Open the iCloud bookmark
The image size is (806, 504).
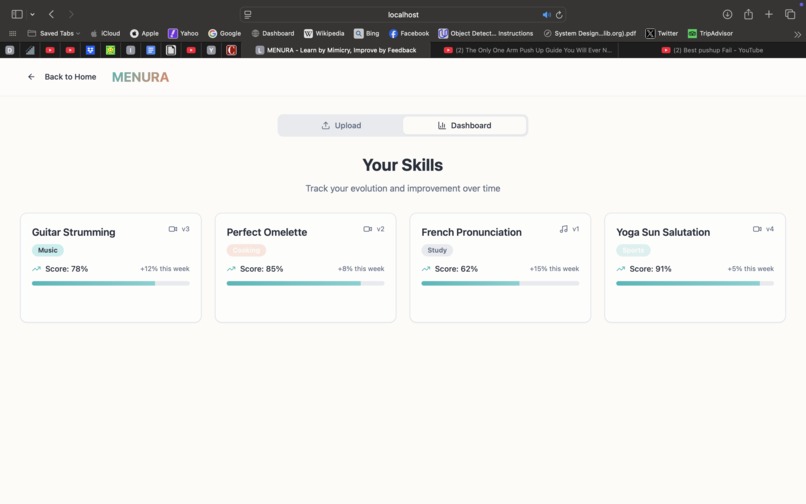pyautogui.click(x=105, y=33)
